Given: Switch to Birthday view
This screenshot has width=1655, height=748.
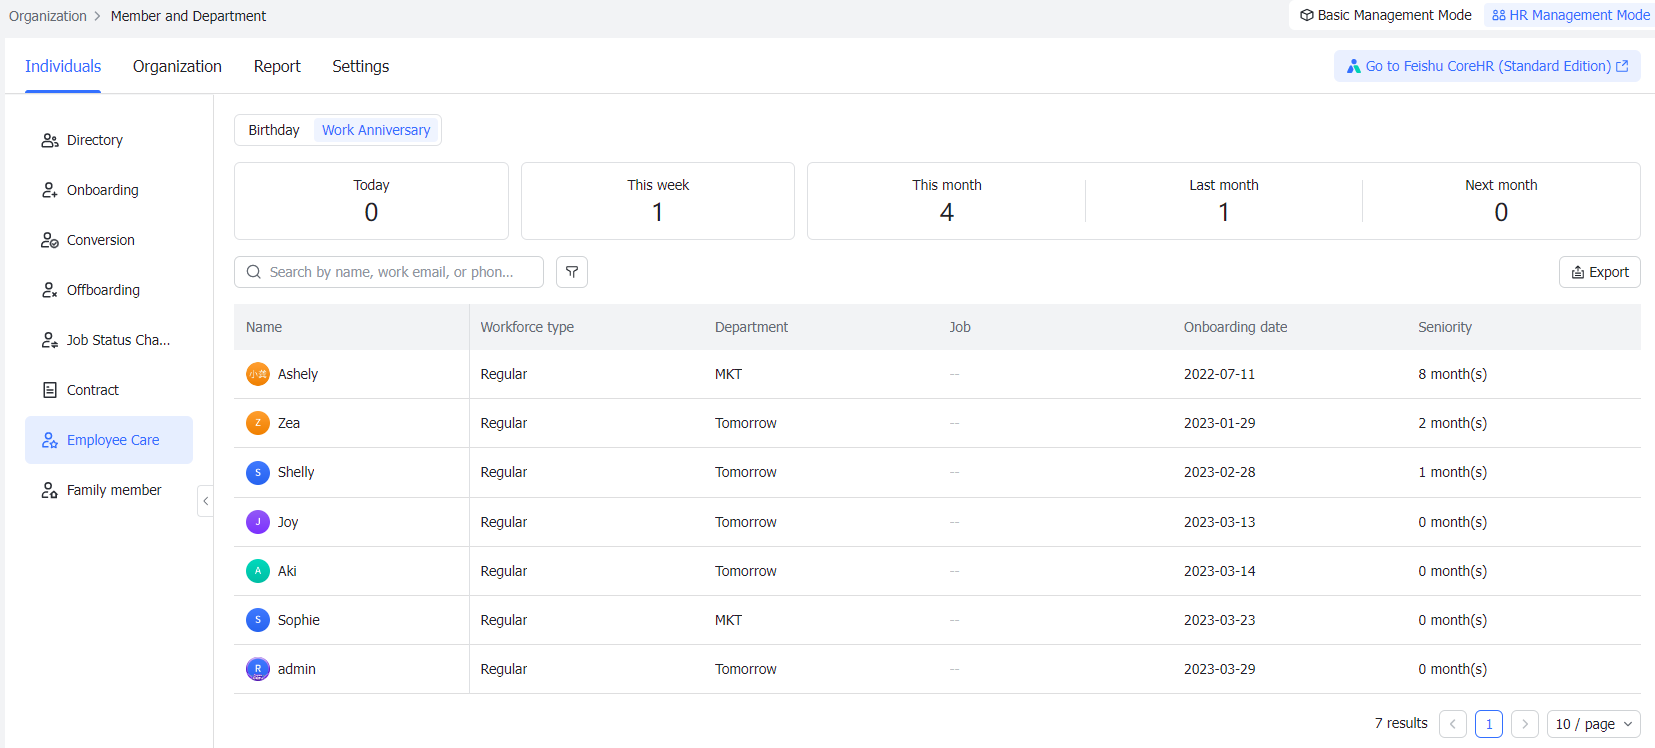Looking at the screenshot, I should click(x=274, y=130).
